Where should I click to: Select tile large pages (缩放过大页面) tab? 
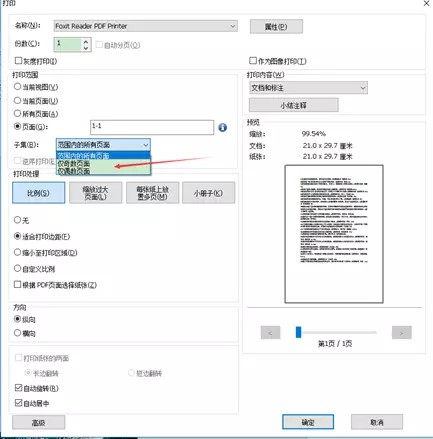coord(96,193)
